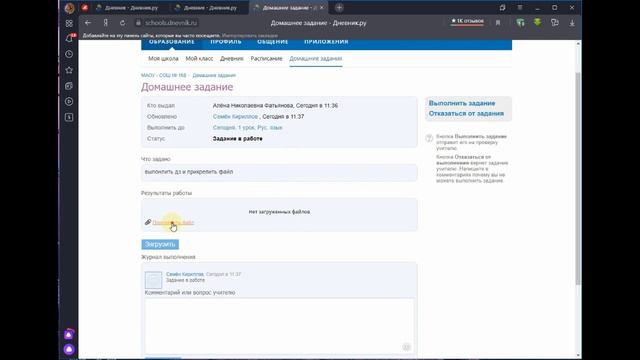Close the 'Домашнее задание' tab
The image size is (640, 360).
click(x=322, y=8)
